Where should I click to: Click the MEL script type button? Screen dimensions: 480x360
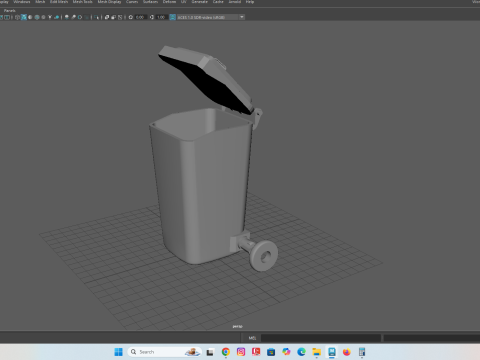point(252,338)
